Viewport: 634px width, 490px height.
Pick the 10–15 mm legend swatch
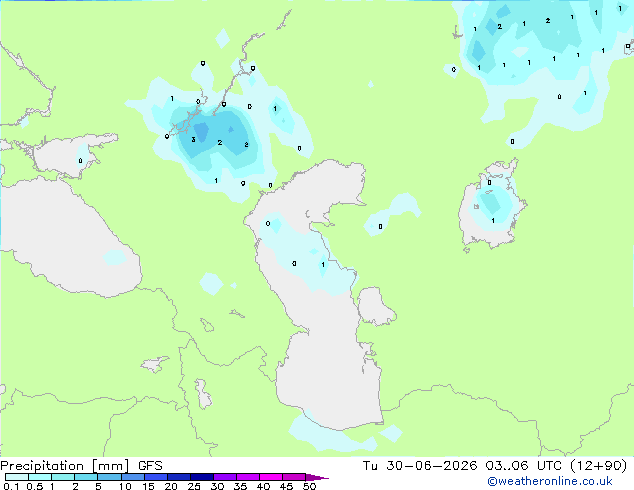pyautogui.click(x=132, y=477)
